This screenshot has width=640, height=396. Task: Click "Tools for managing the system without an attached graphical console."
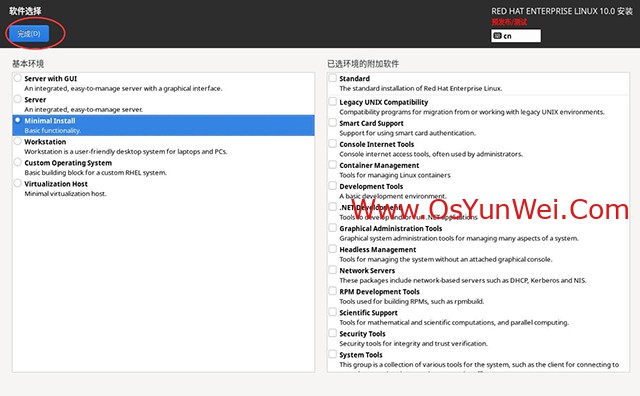point(446,260)
